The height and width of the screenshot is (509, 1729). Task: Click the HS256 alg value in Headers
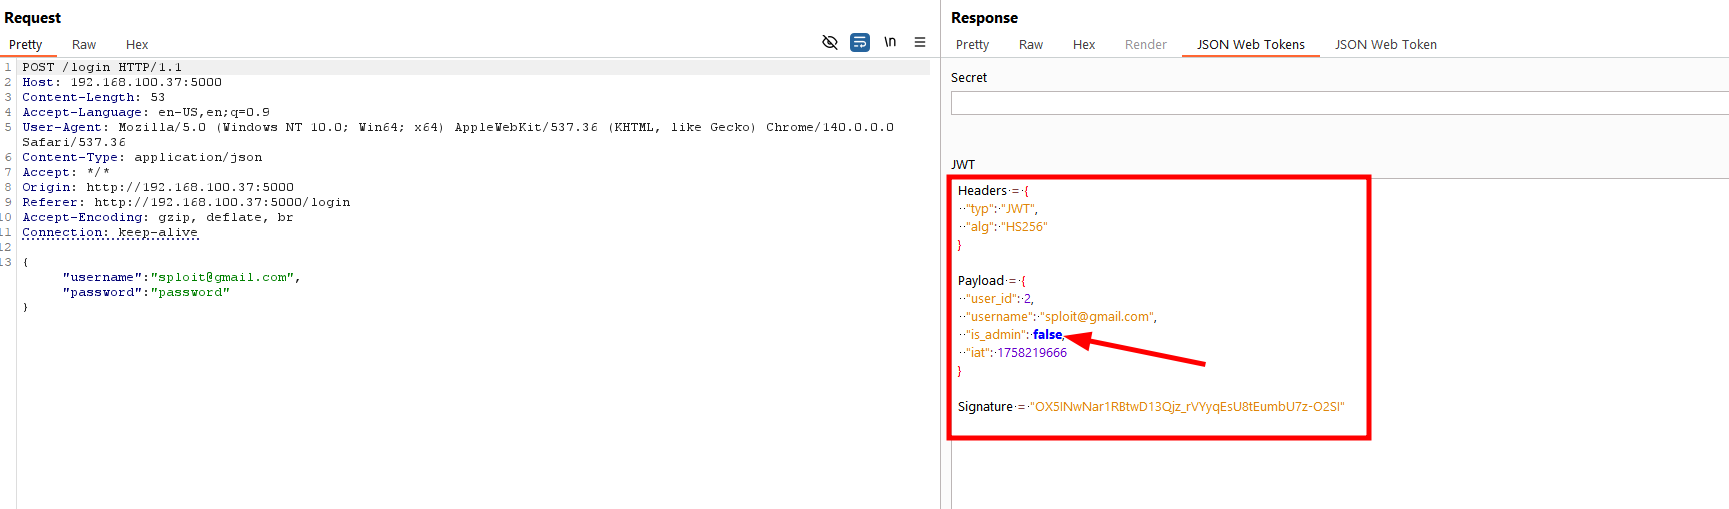click(1025, 227)
